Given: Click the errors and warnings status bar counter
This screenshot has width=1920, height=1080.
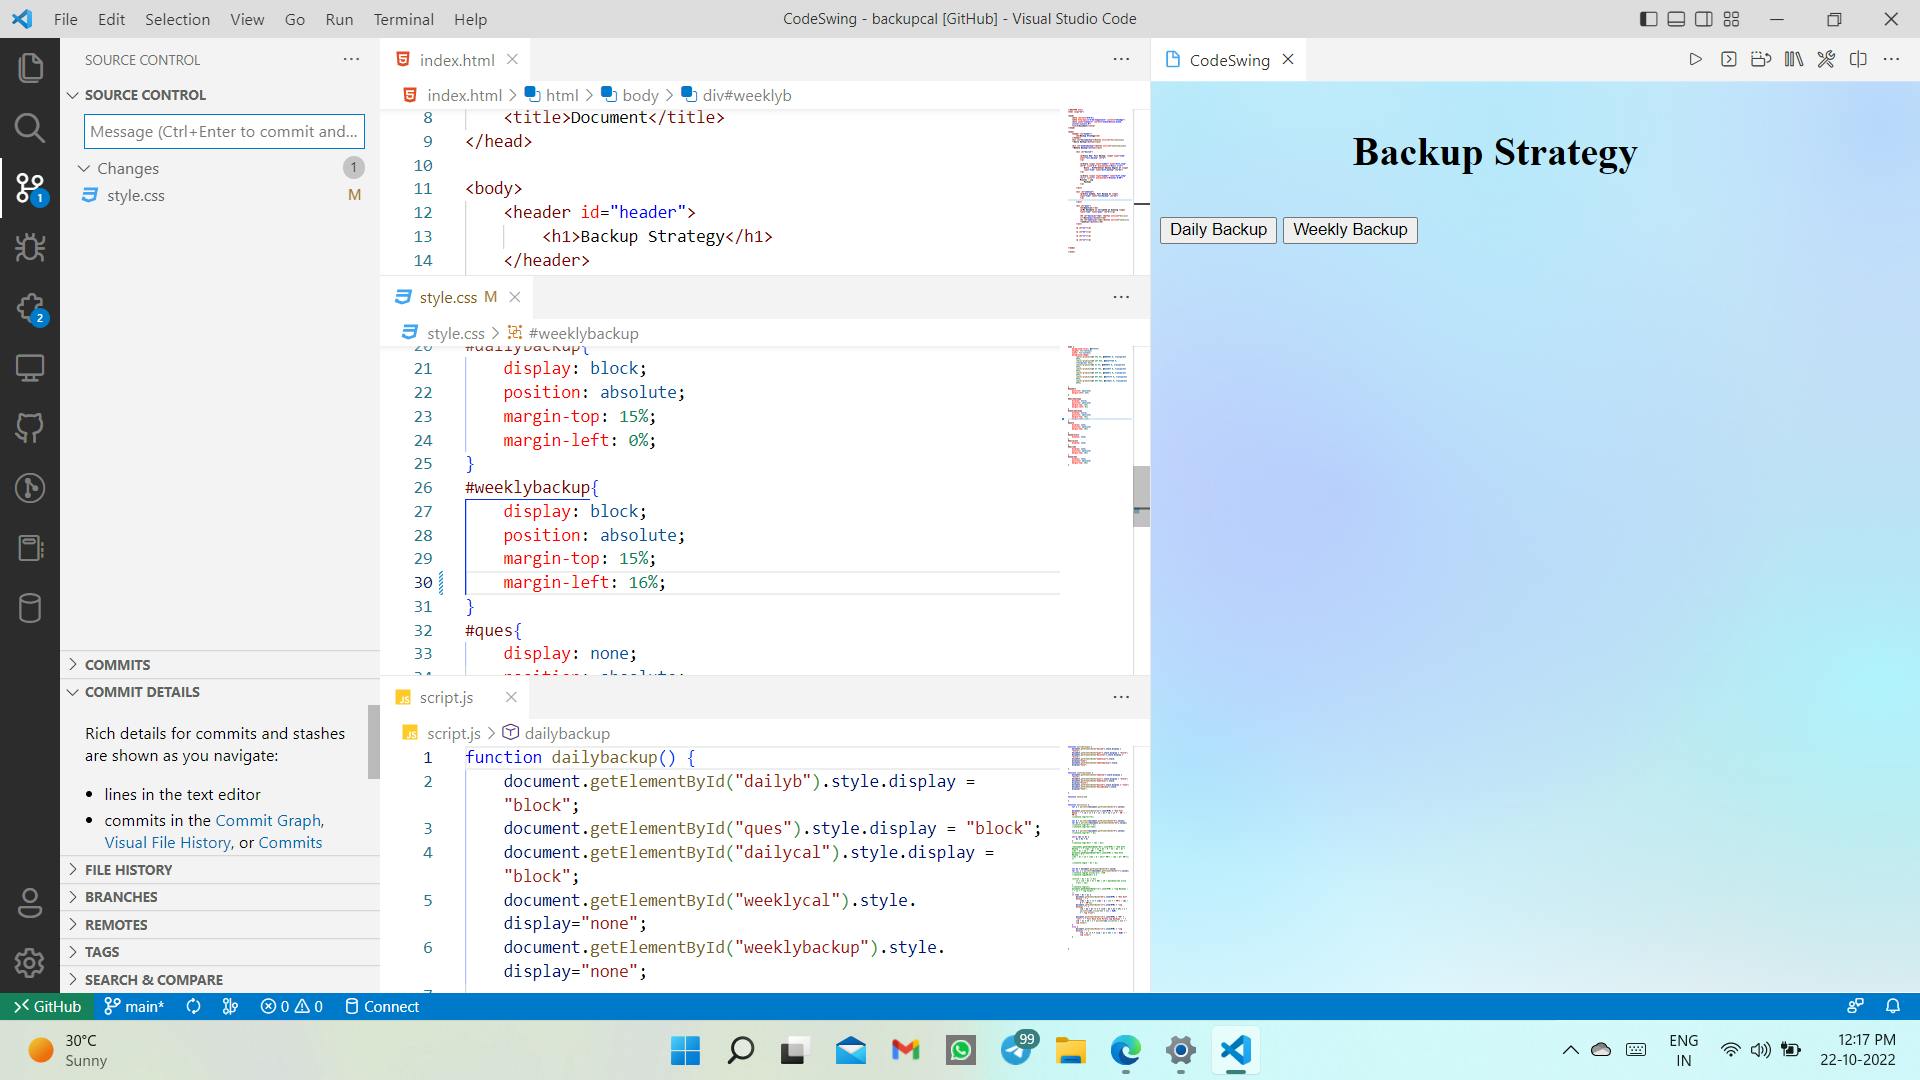Looking at the screenshot, I should pyautogui.click(x=292, y=1007).
